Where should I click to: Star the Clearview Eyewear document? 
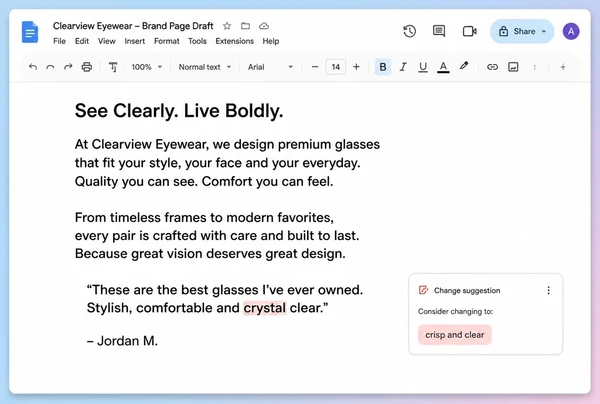[227, 26]
